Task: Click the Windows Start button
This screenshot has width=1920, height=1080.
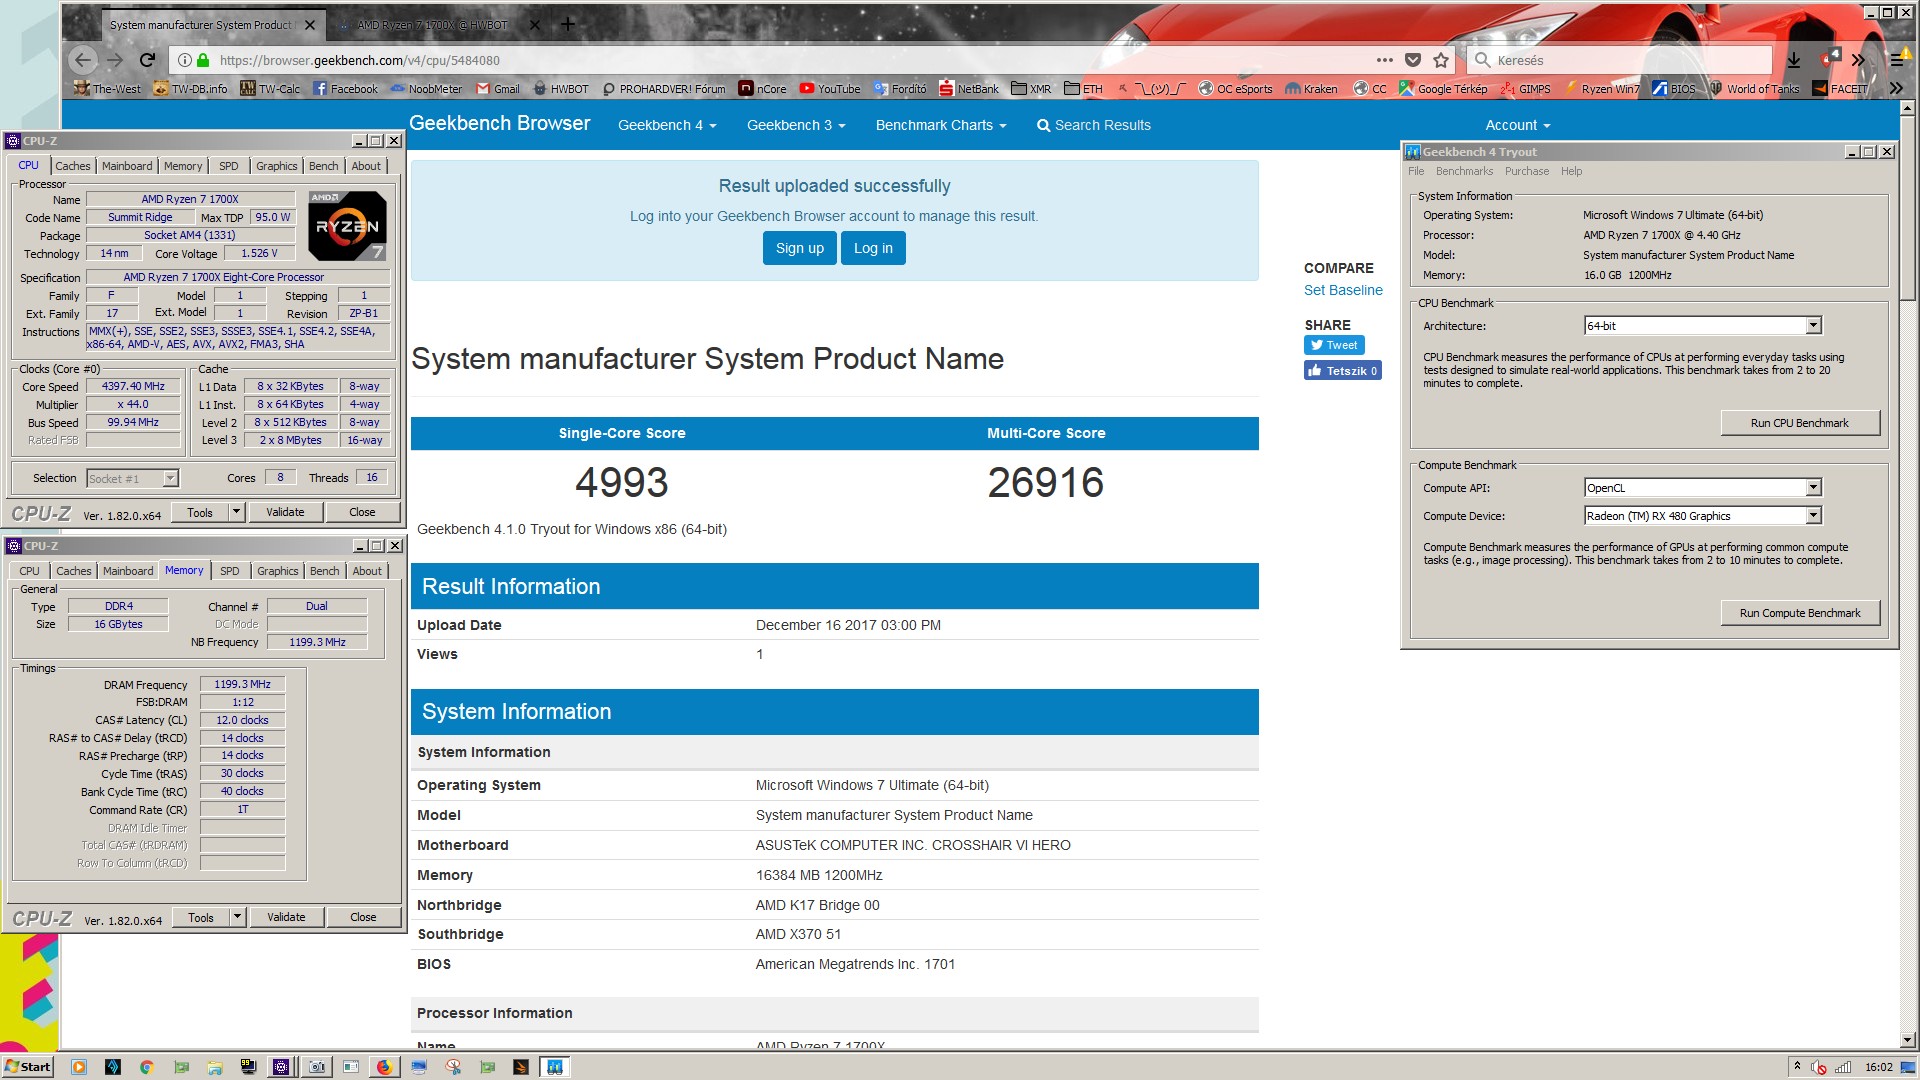Action: tap(27, 1067)
